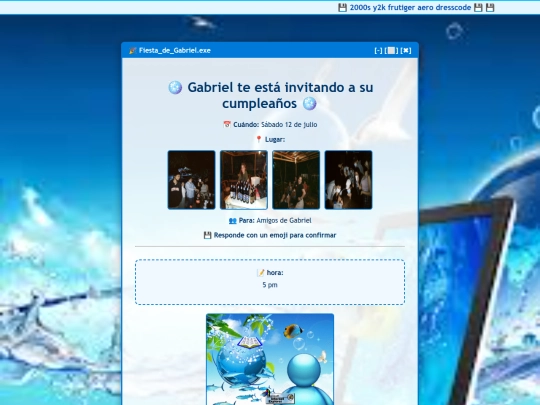Open the first party photo thumbnail
The height and width of the screenshot is (405, 540).
pyautogui.click(x=191, y=180)
